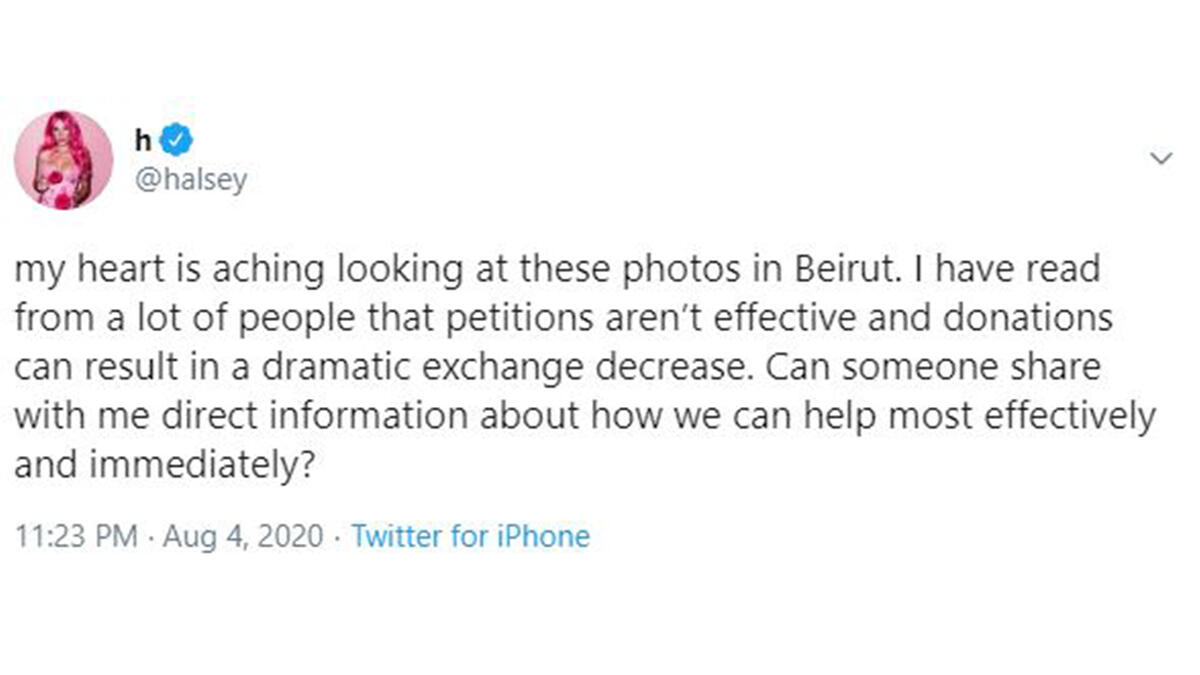This screenshot has width=1200, height=675.
Task: Open the tweet options chevron at top right
Action: 1160,157
